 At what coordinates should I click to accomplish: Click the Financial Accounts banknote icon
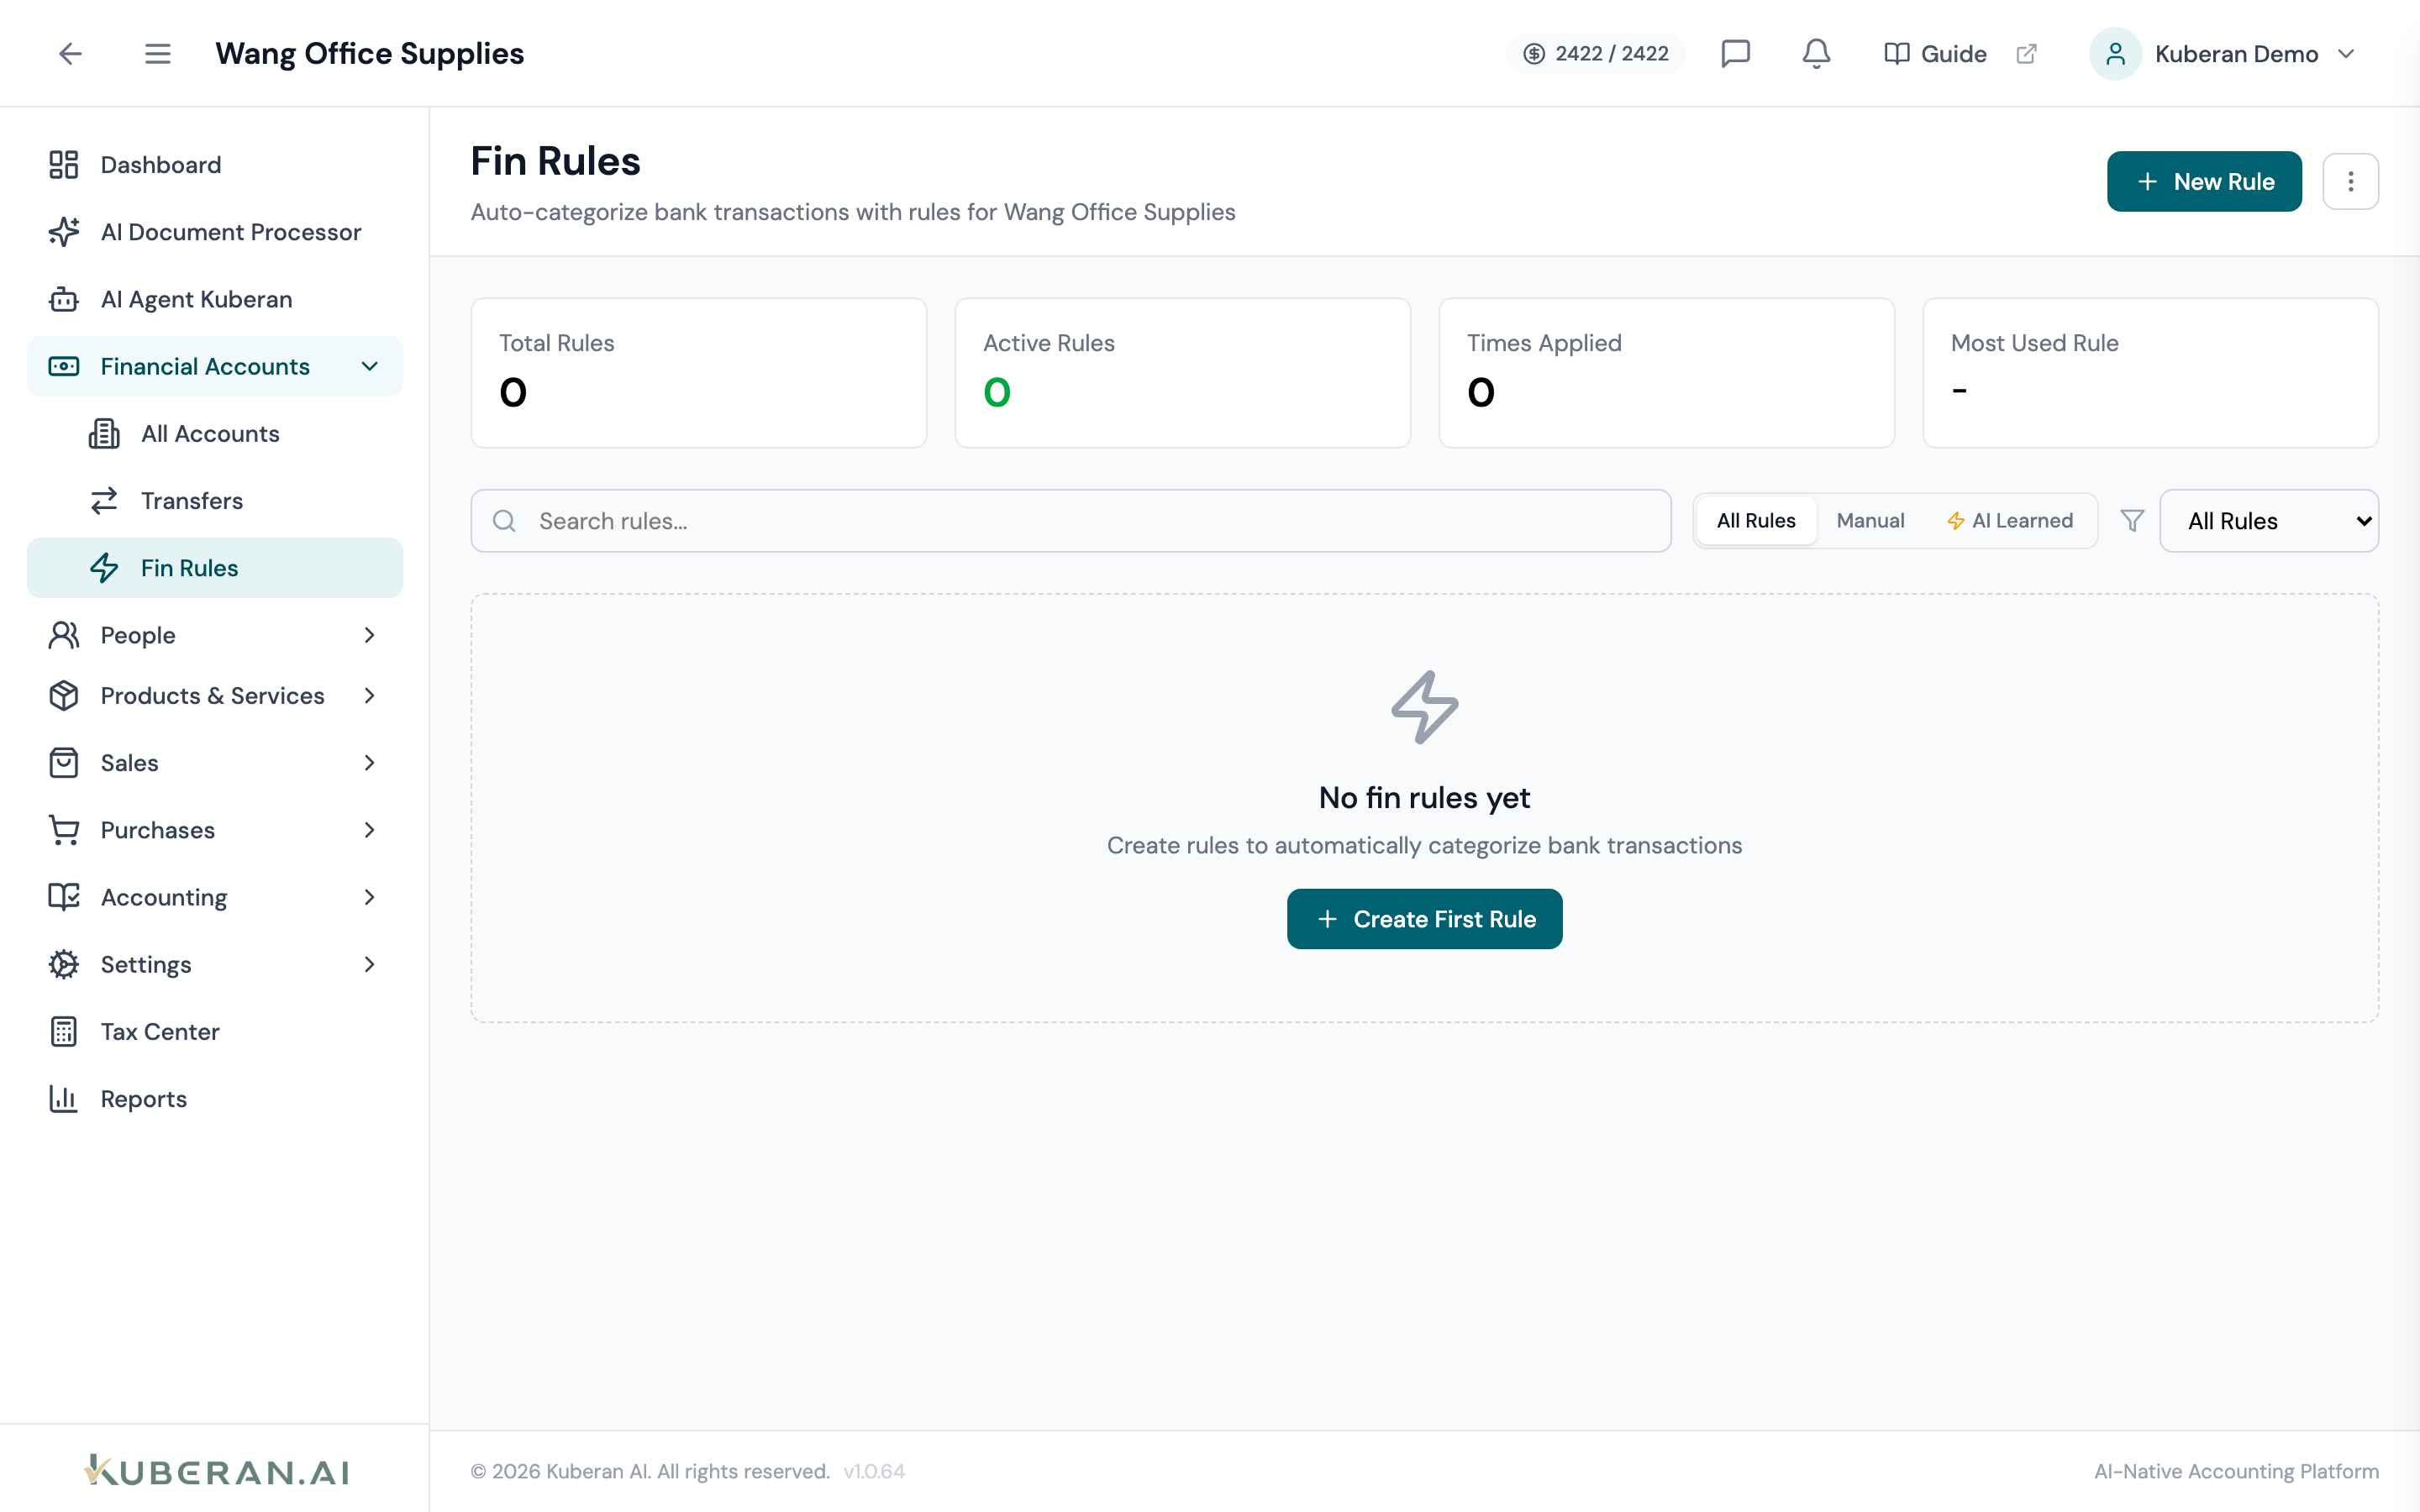click(x=63, y=366)
